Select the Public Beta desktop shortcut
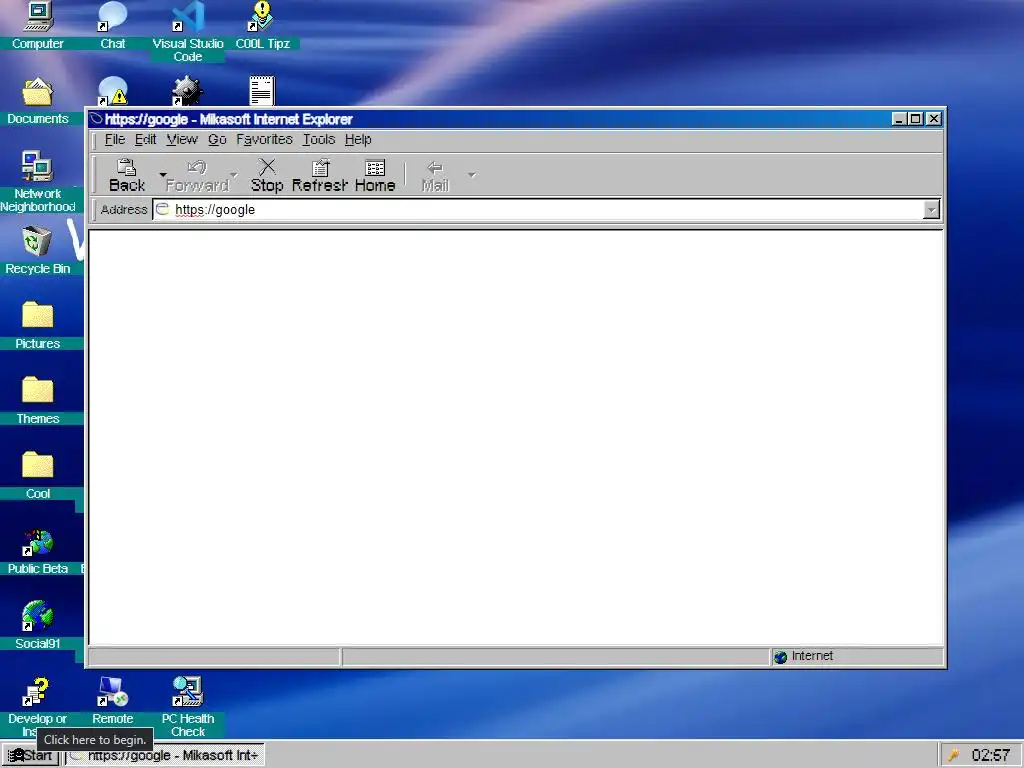This screenshot has width=1024, height=768. [x=37, y=551]
